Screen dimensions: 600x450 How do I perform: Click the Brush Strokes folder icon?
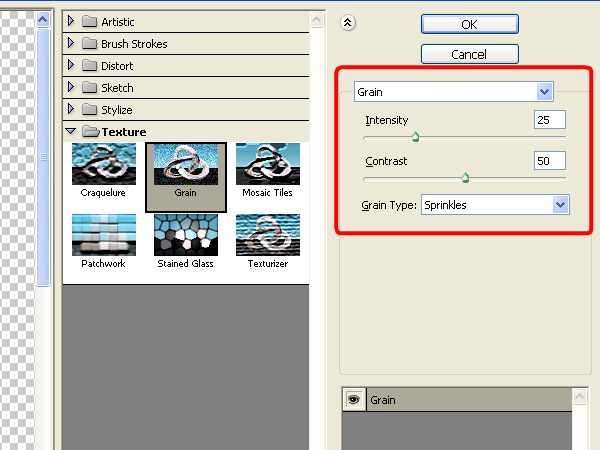90,43
